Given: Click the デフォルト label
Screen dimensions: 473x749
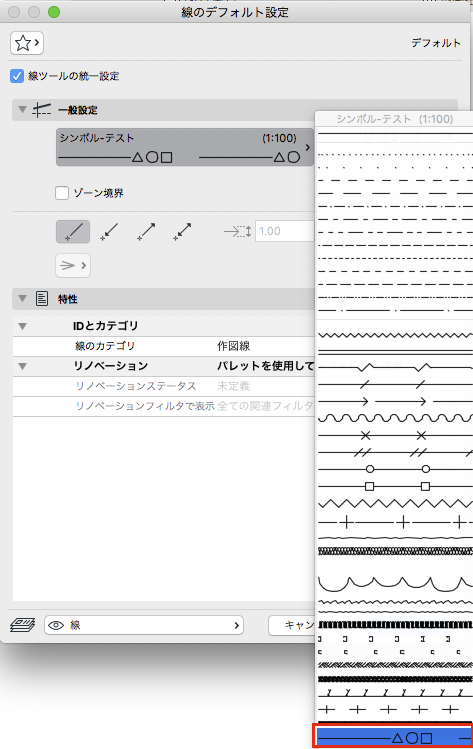Looking at the screenshot, I should click(x=436, y=43).
